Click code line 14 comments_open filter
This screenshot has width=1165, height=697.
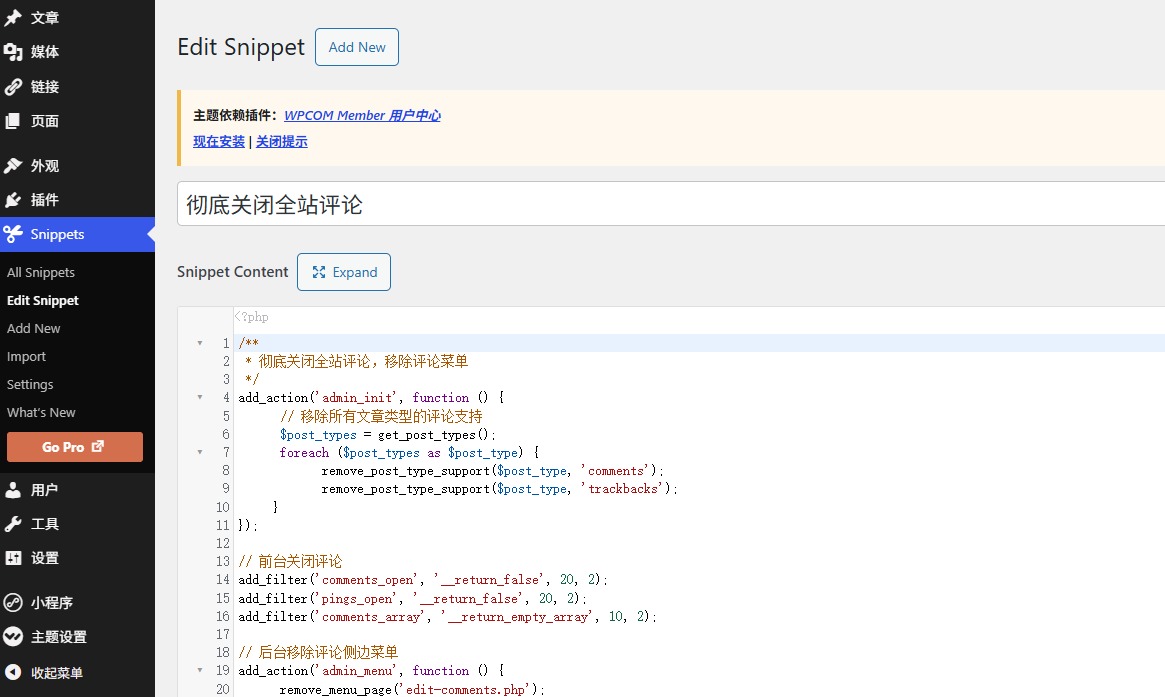click(x=424, y=580)
